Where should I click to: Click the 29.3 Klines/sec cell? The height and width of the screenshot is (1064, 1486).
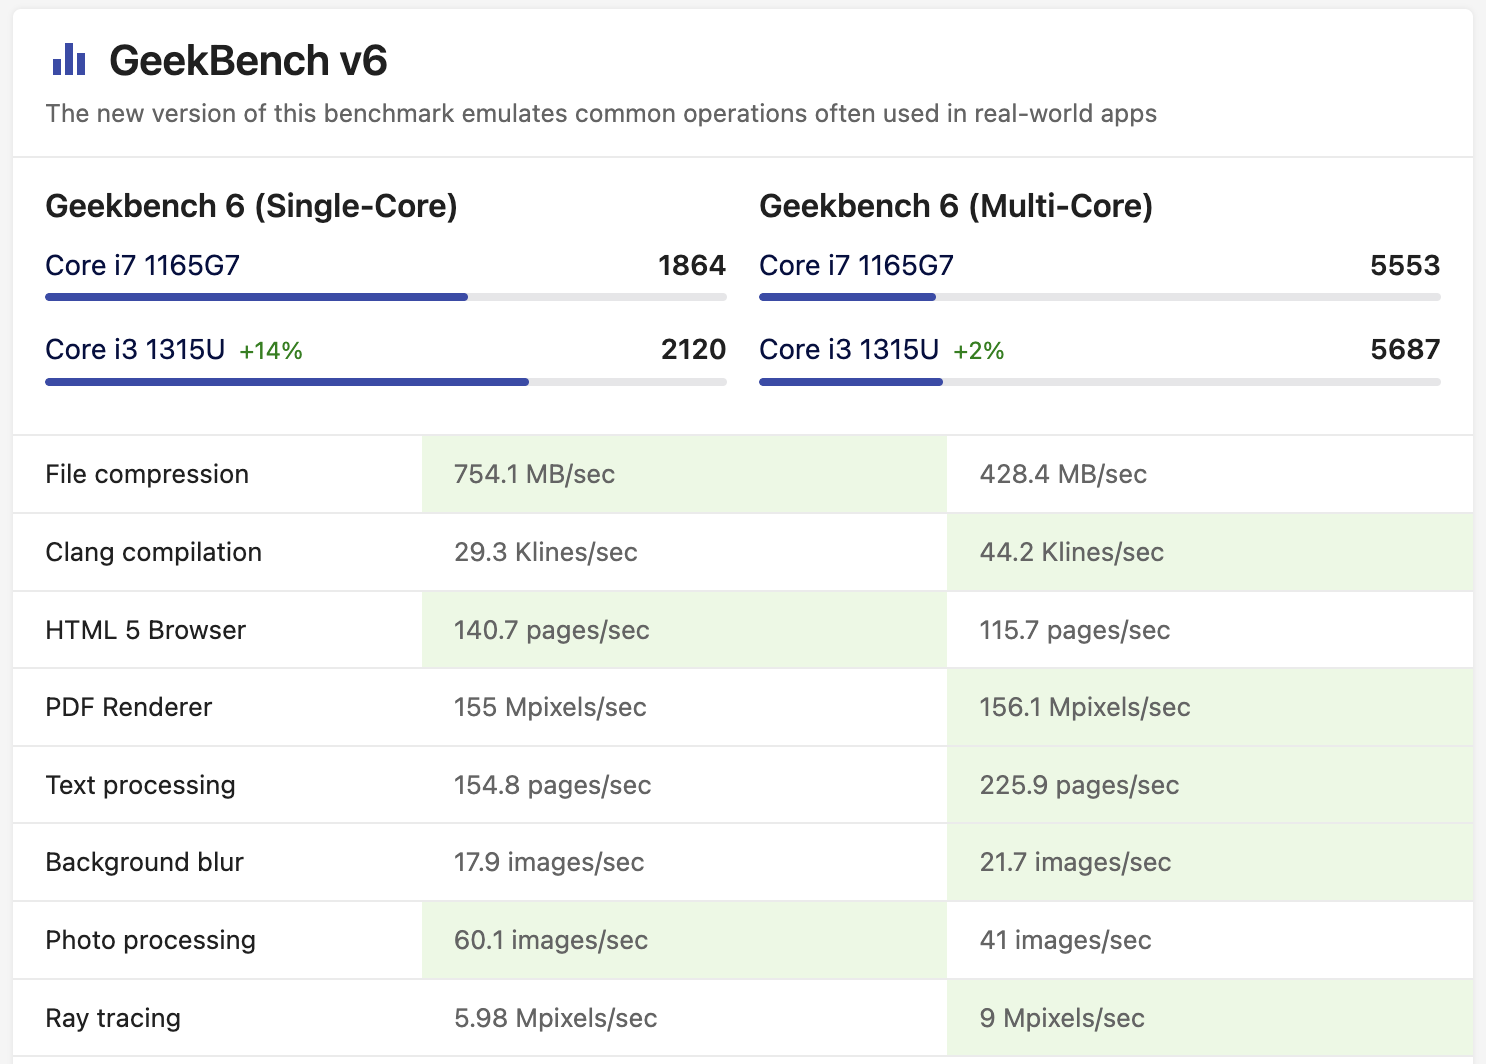[x=684, y=552]
